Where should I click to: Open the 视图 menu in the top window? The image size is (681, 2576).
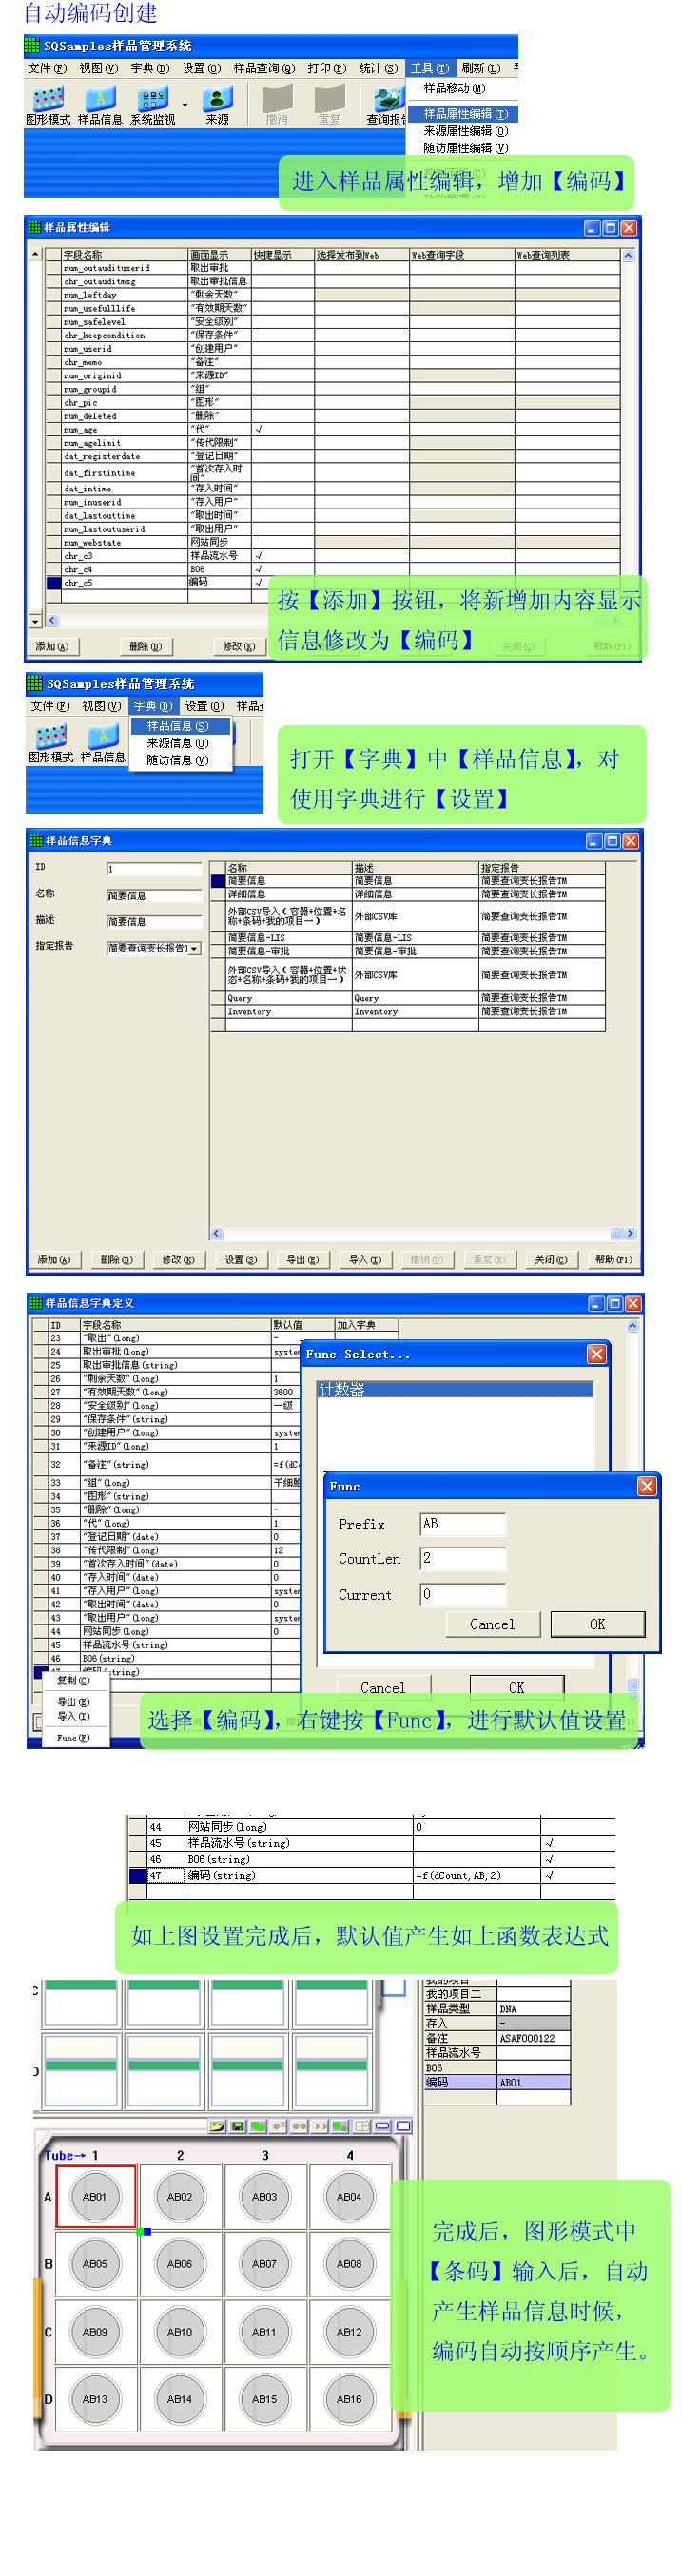98,68
